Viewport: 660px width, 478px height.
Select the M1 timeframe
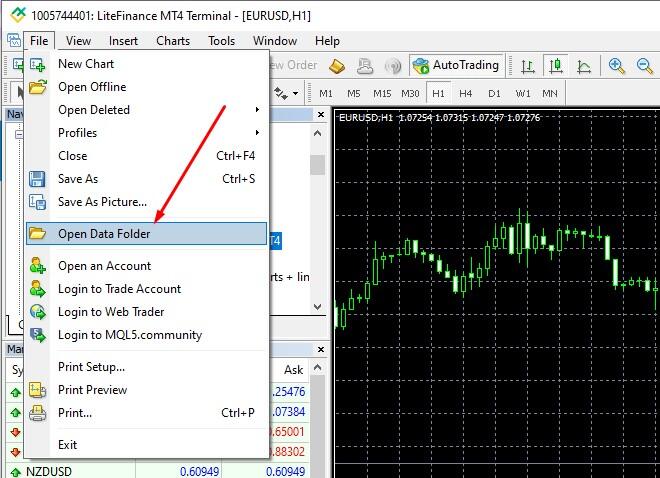326,93
